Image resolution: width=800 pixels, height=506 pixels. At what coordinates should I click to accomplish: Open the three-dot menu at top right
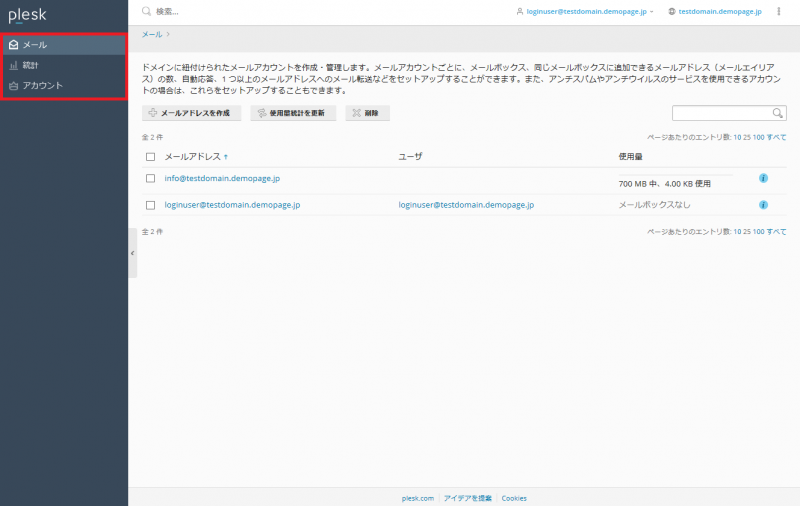779,11
